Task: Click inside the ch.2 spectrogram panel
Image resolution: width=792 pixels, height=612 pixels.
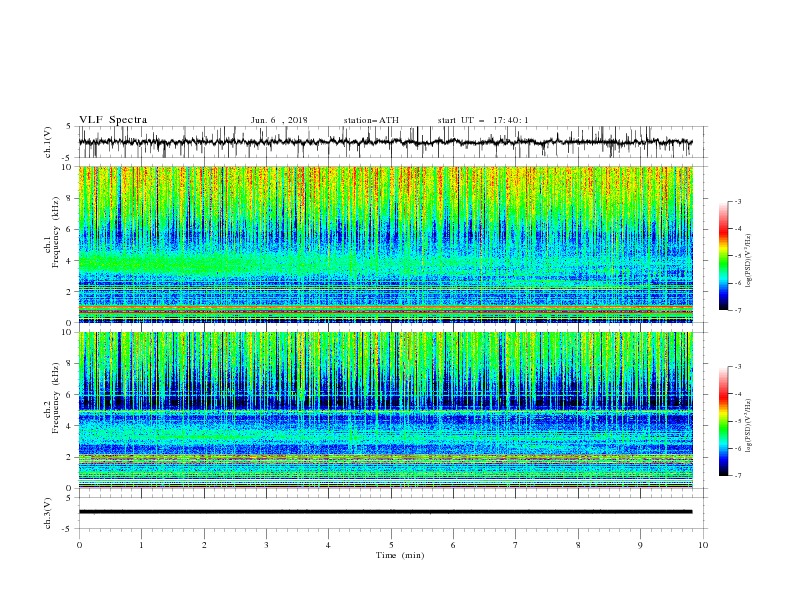Action: pyautogui.click(x=385, y=410)
